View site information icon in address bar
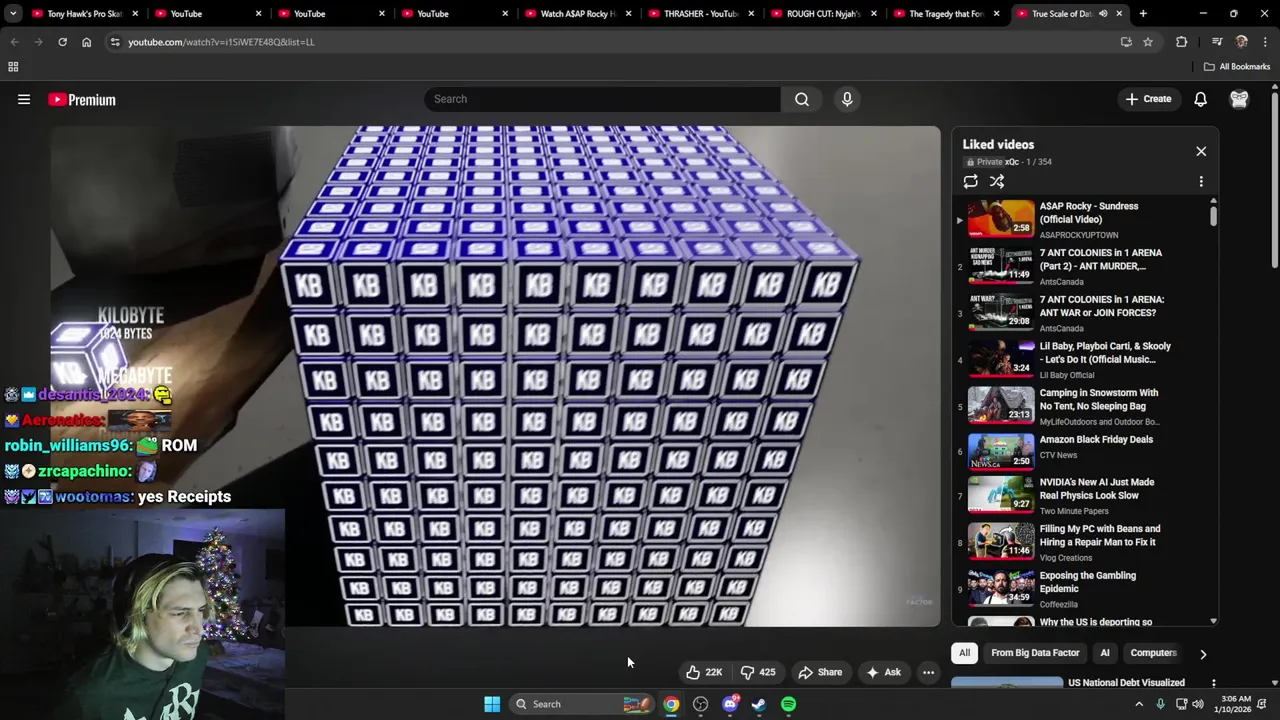1280x720 pixels. coord(115,42)
